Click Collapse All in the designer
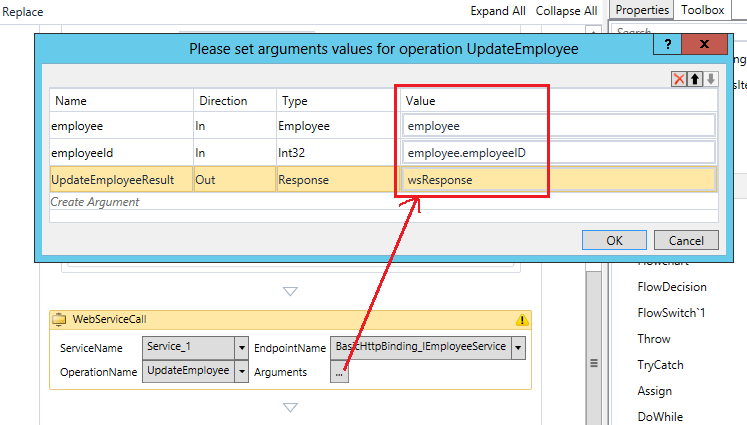Image resolution: width=747 pixels, height=425 pixels. click(x=566, y=11)
